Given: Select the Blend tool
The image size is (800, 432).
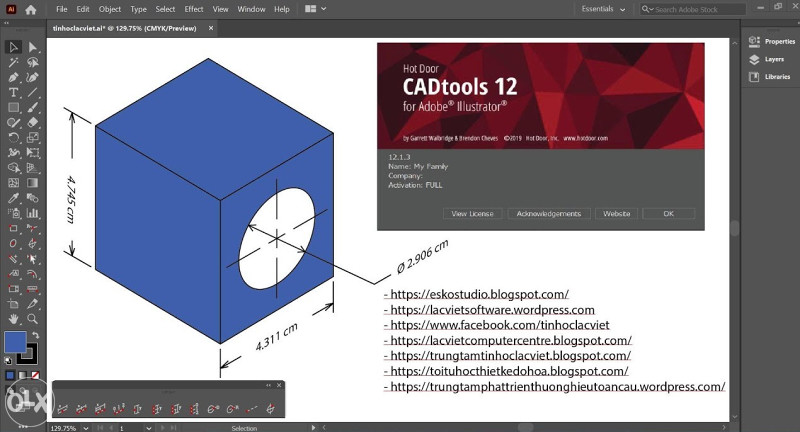Looking at the screenshot, I should pos(33,198).
